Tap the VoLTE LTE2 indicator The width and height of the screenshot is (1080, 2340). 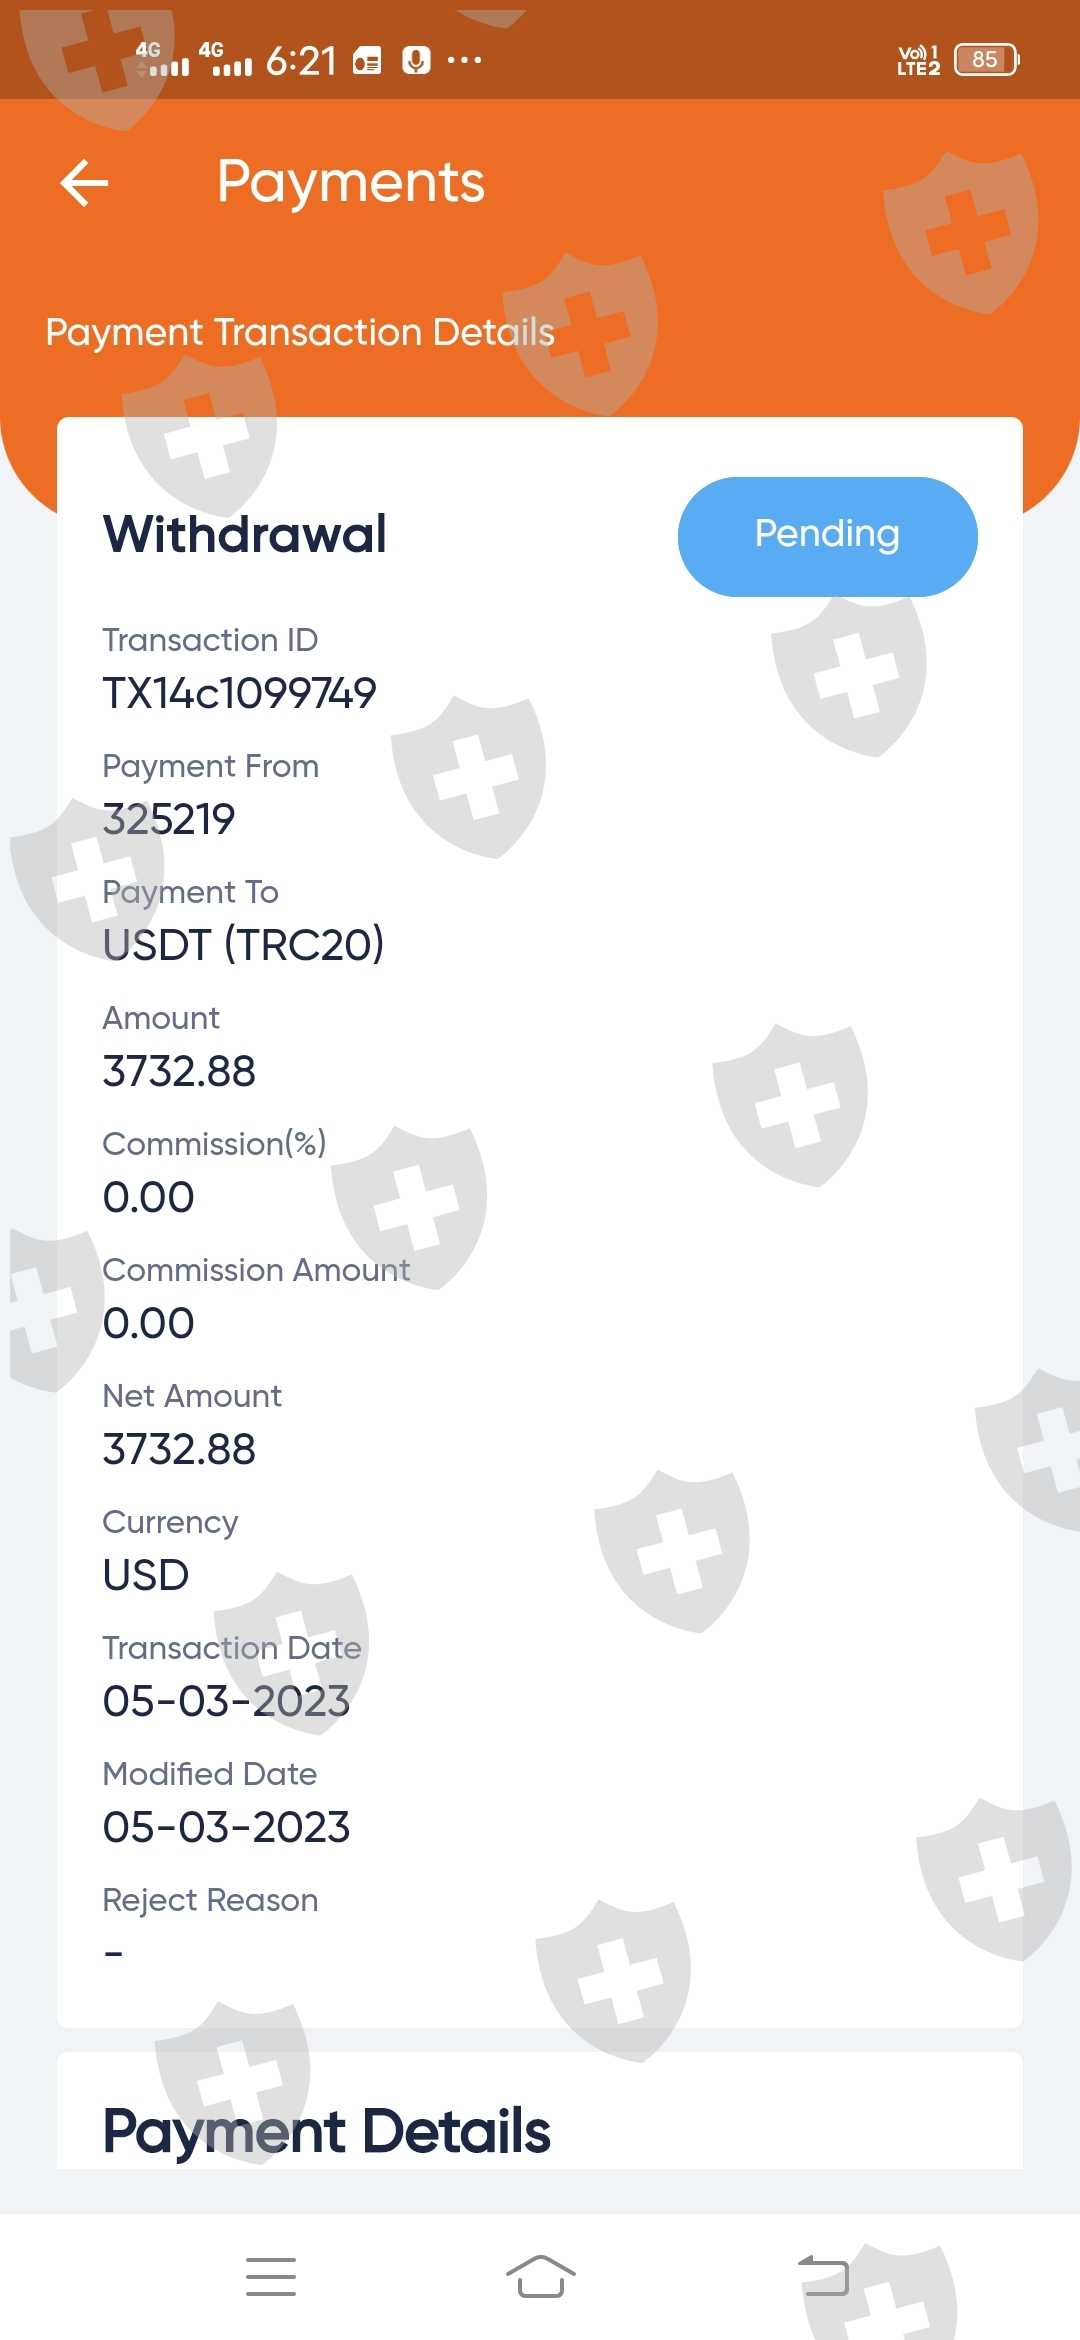point(918,60)
